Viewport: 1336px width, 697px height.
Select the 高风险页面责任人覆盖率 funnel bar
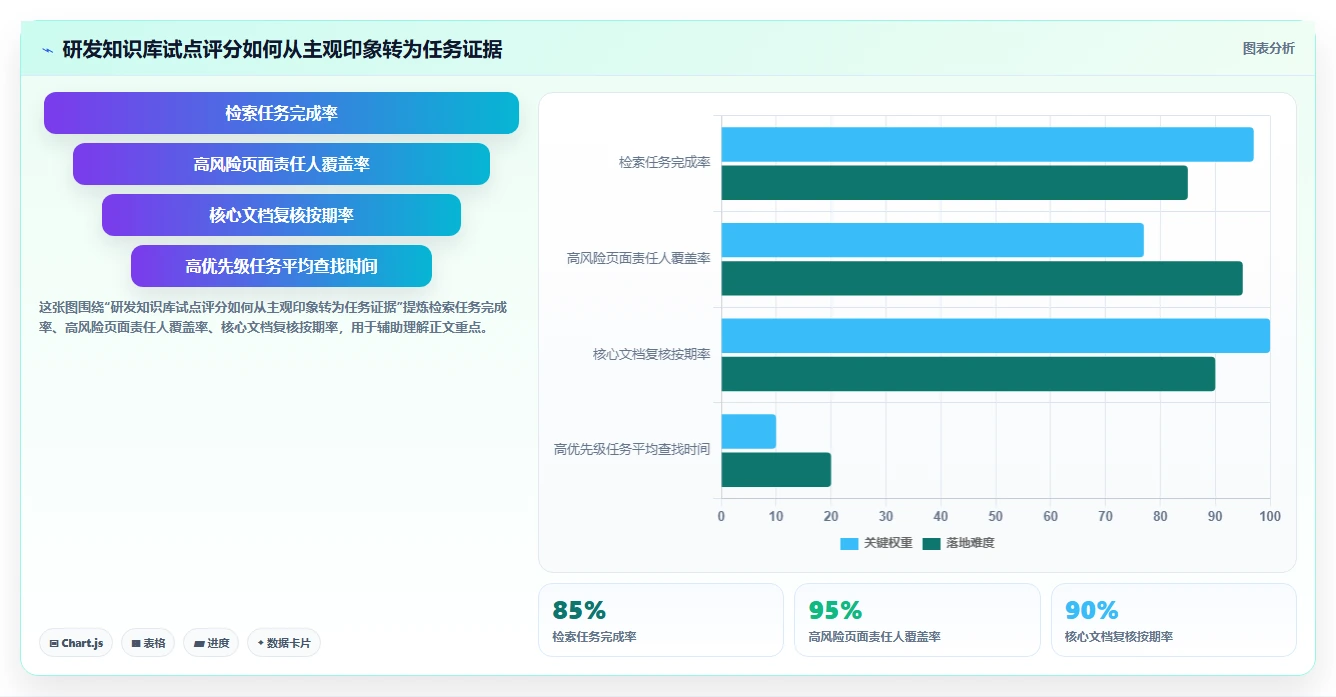281,164
